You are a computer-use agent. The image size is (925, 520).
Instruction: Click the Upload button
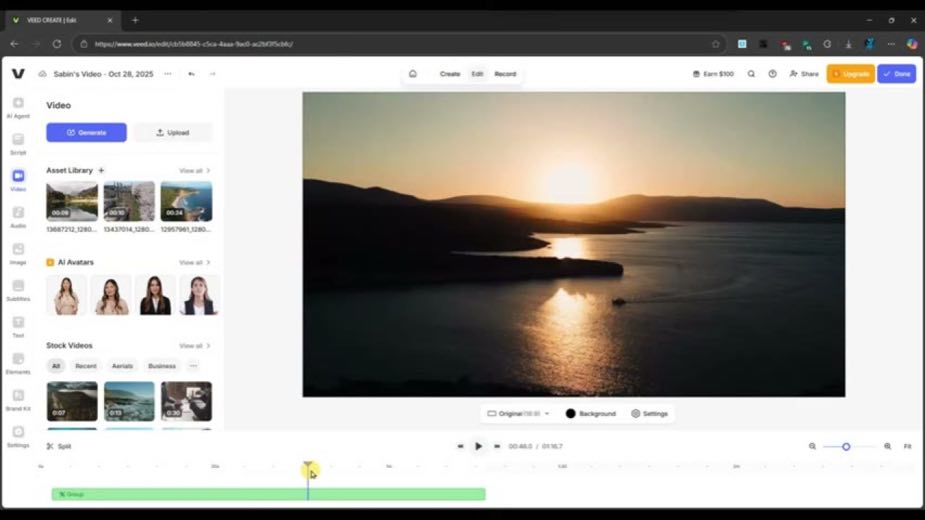(x=173, y=132)
